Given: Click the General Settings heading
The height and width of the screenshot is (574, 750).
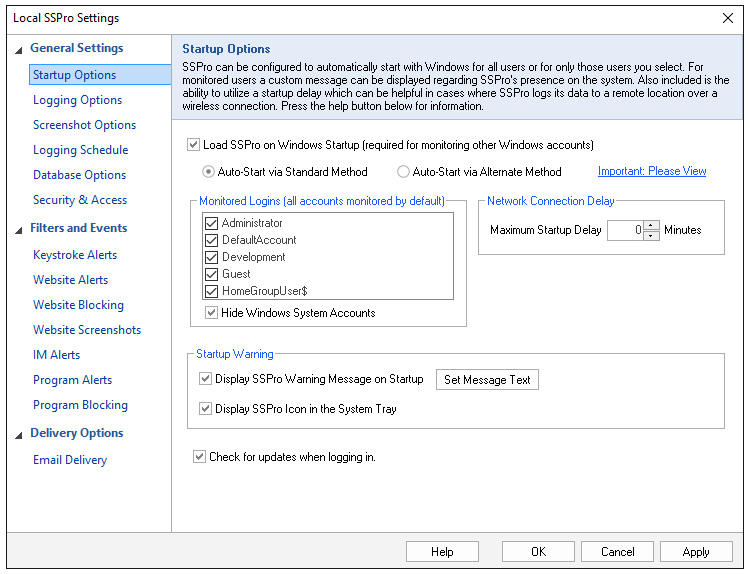Looking at the screenshot, I should (77, 48).
